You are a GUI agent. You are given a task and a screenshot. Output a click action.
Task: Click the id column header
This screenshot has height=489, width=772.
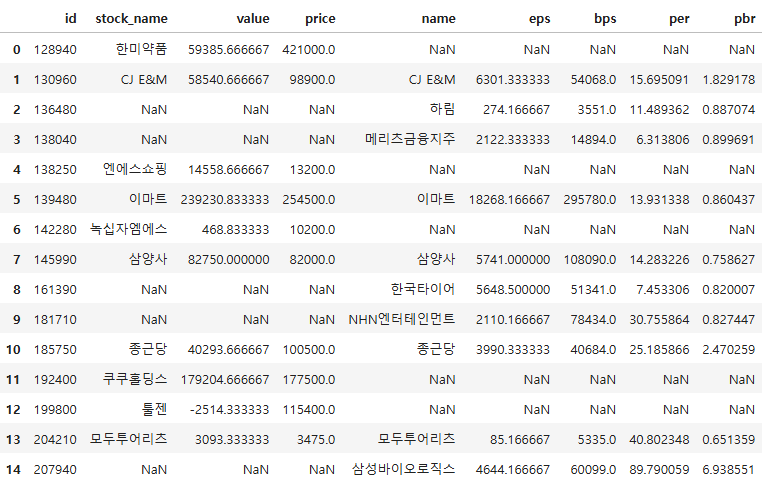click(70, 18)
